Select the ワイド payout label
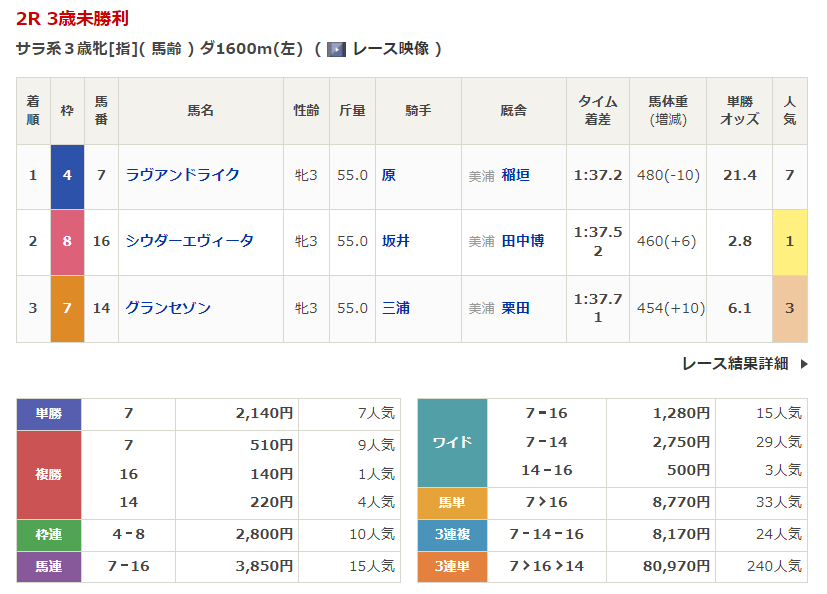Screen dimensions: 827x594 coord(451,441)
